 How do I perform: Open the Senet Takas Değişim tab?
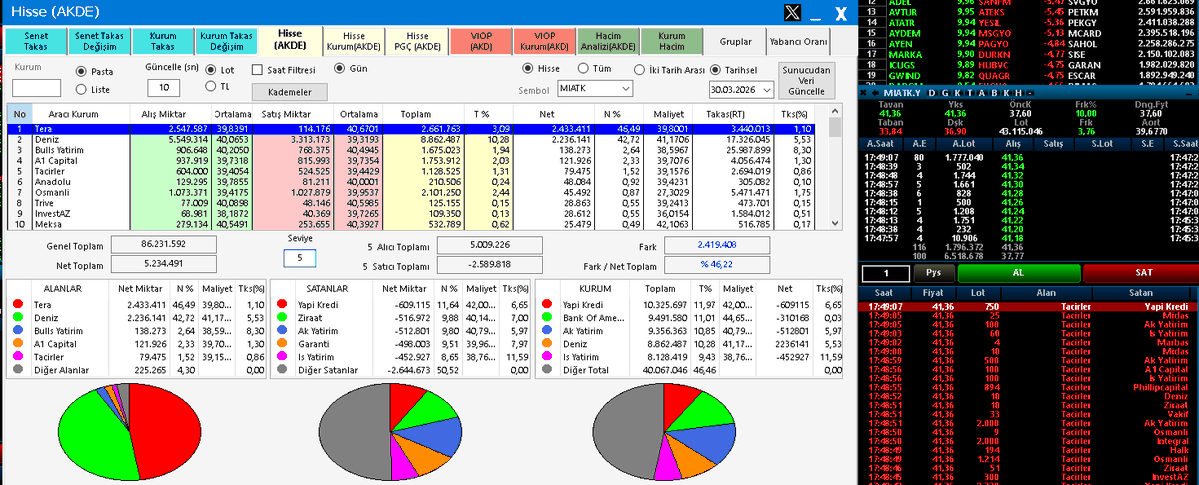click(99, 41)
